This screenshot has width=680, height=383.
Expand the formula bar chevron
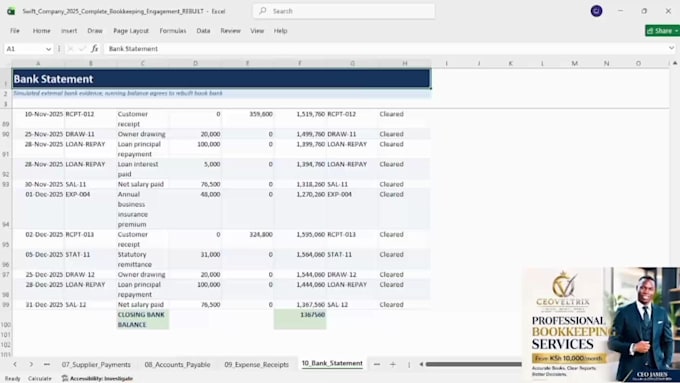[x=671, y=48]
